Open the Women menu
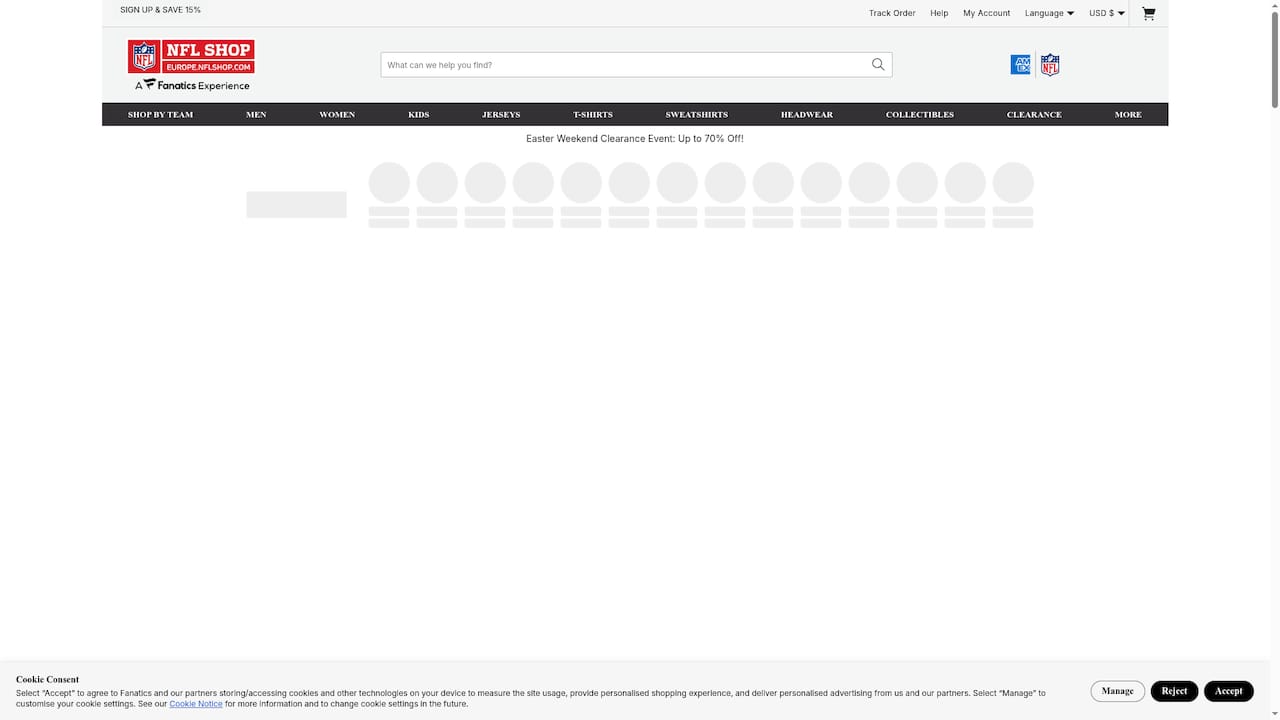Viewport: 1280px width, 720px height. tap(337, 114)
